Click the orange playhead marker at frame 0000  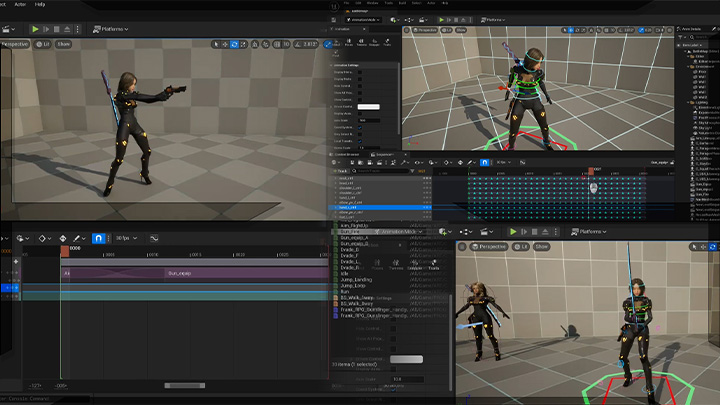[65, 251]
